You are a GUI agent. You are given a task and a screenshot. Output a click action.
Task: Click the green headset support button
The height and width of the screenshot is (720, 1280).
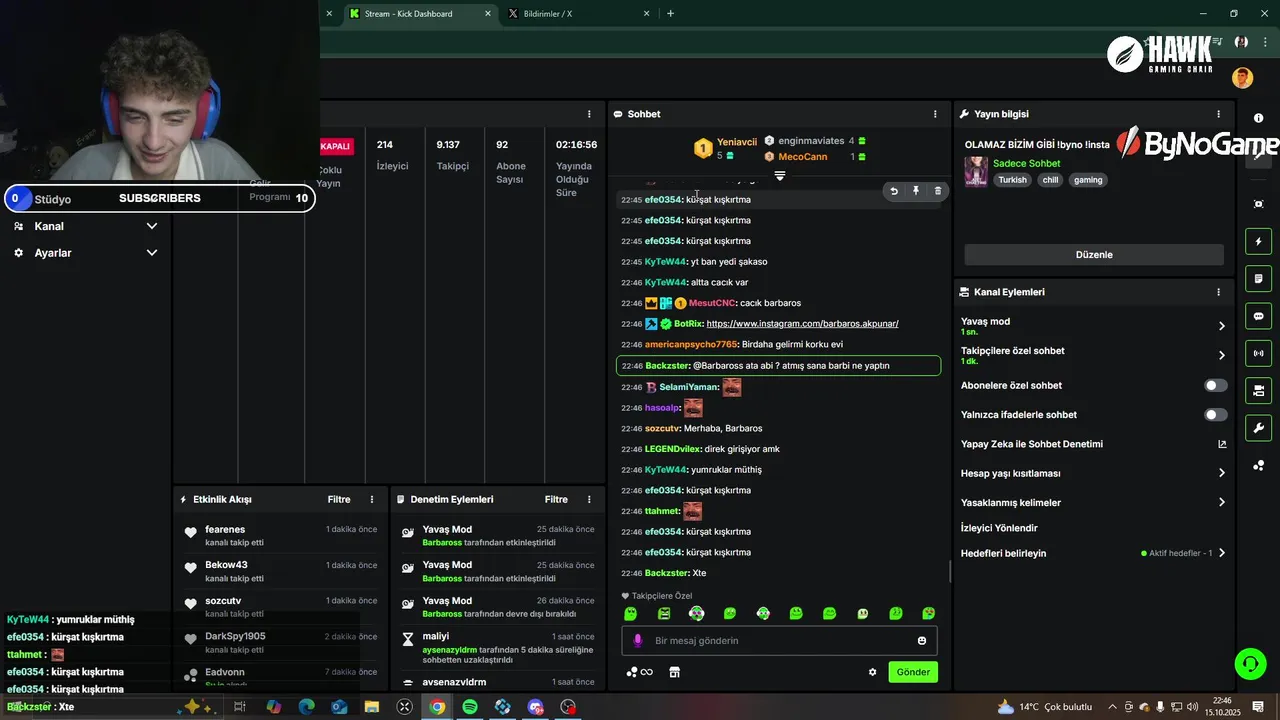[x=1249, y=663]
